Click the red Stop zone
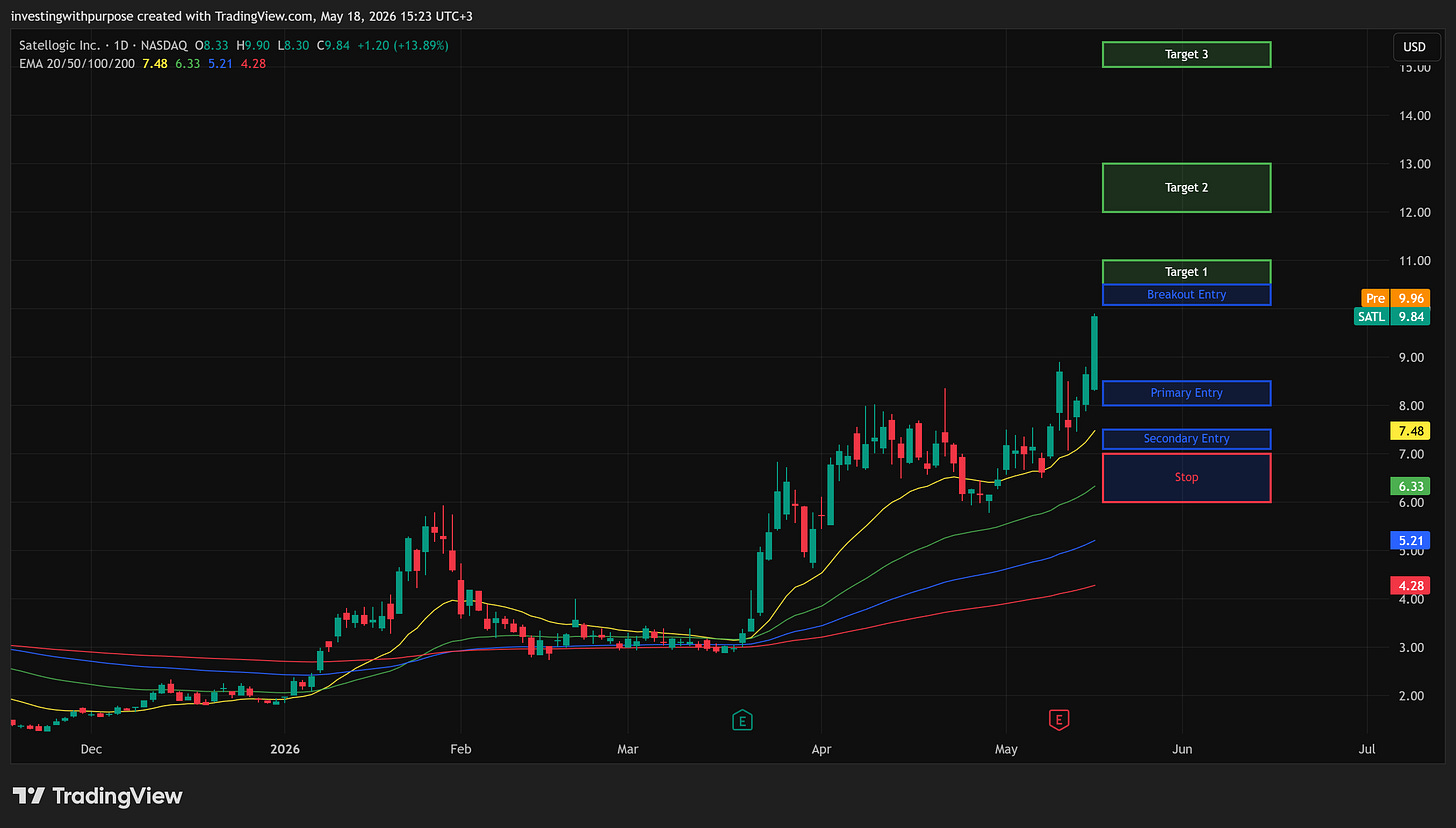Screen dimensions: 1456x828 click(x=1186, y=477)
